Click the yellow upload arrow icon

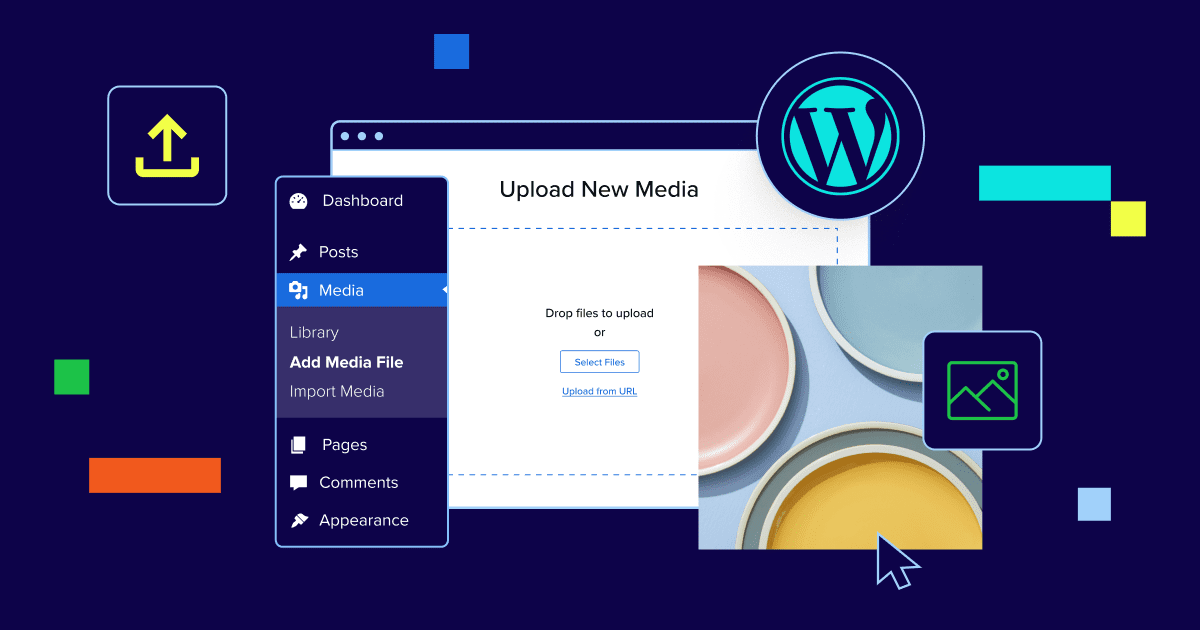[167, 146]
